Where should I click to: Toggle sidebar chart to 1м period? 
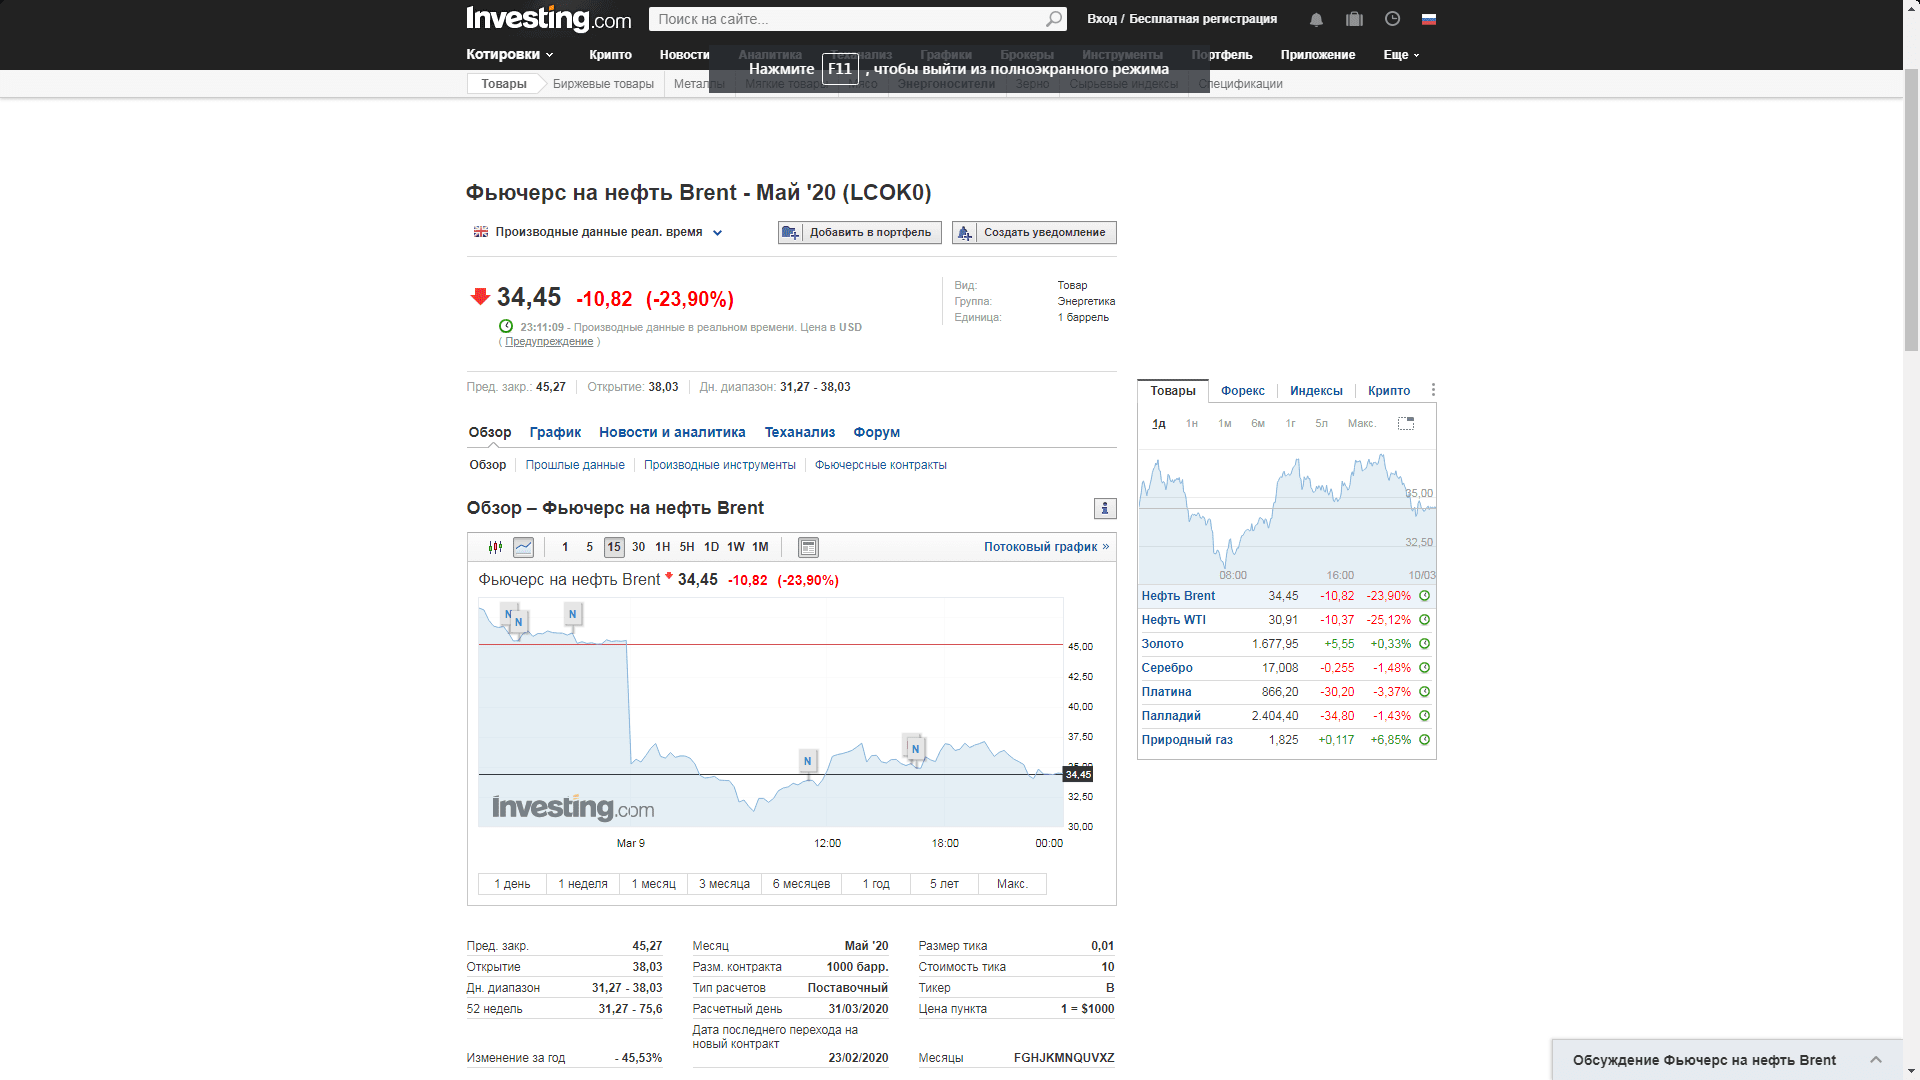click(x=1224, y=424)
